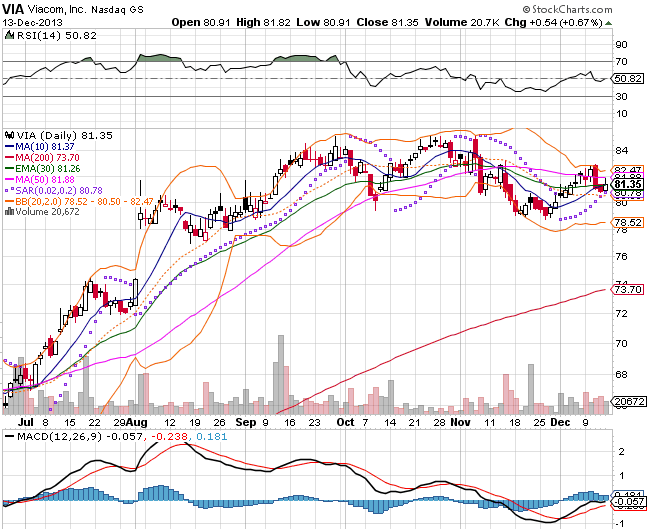Click the 30 RSI oversold axis label

coord(621,96)
